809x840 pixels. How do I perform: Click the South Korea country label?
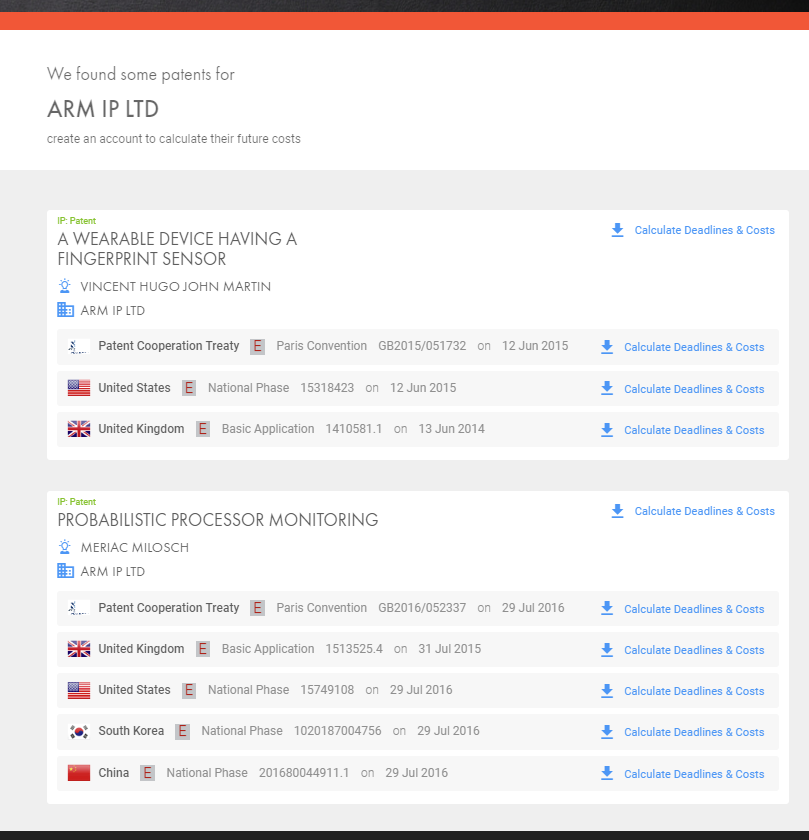tap(131, 731)
